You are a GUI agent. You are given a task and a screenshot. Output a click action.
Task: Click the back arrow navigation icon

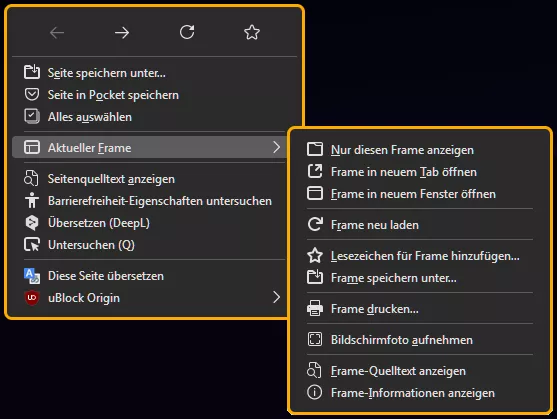point(57,33)
